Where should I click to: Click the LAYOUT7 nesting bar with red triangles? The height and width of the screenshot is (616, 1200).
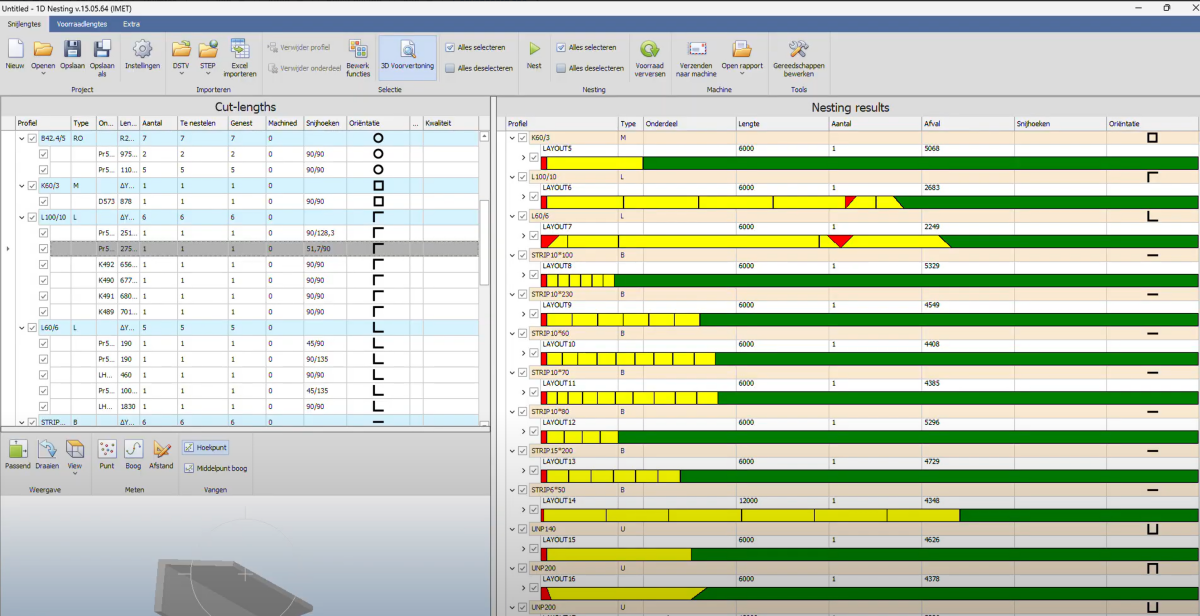click(x=870, y=241)
